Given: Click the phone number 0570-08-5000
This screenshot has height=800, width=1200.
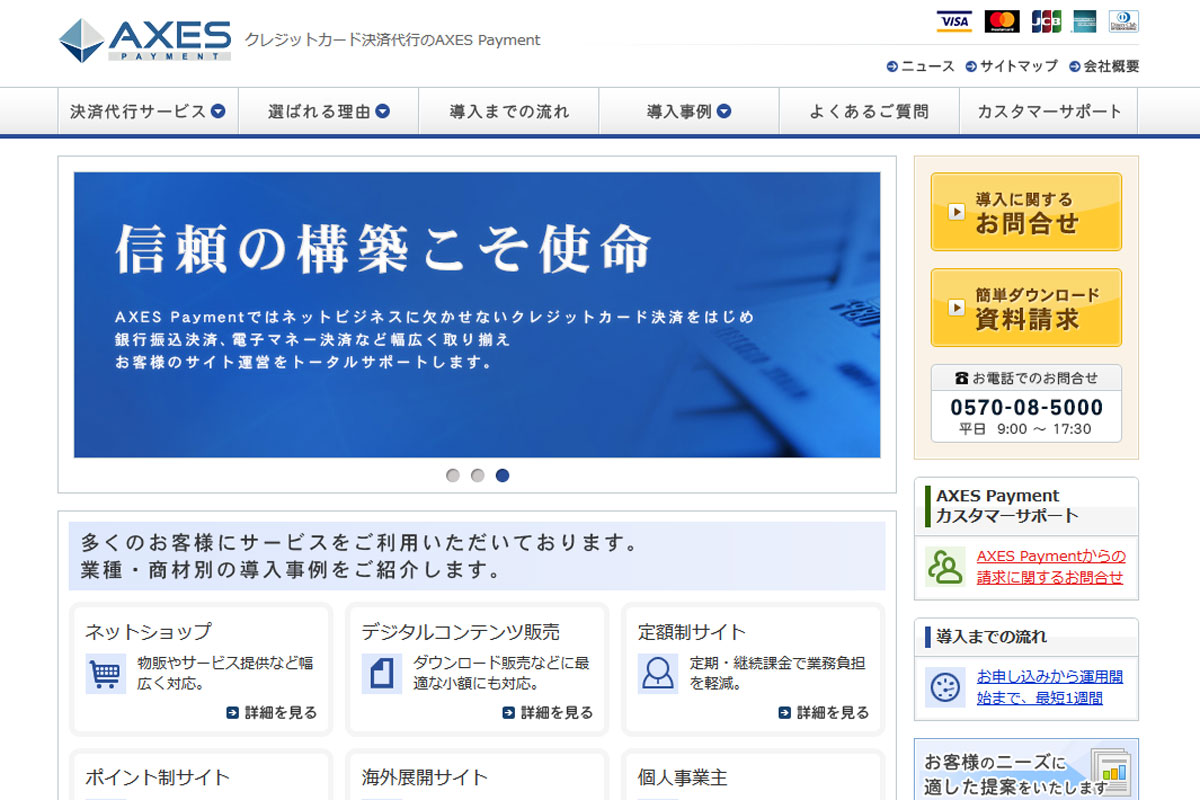Looking at the screenshot, I should coord(1026,408).
